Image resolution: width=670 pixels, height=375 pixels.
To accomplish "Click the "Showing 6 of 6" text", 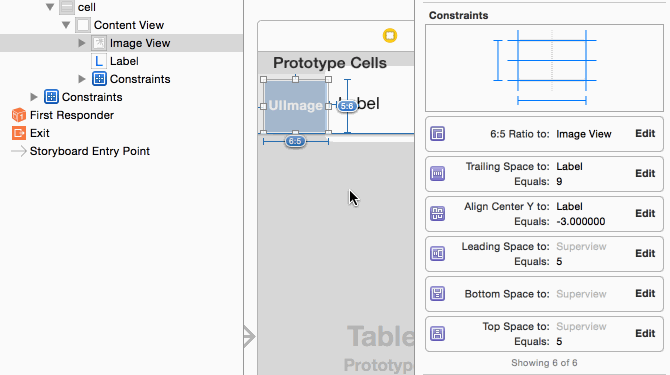I will coord(544,363).
